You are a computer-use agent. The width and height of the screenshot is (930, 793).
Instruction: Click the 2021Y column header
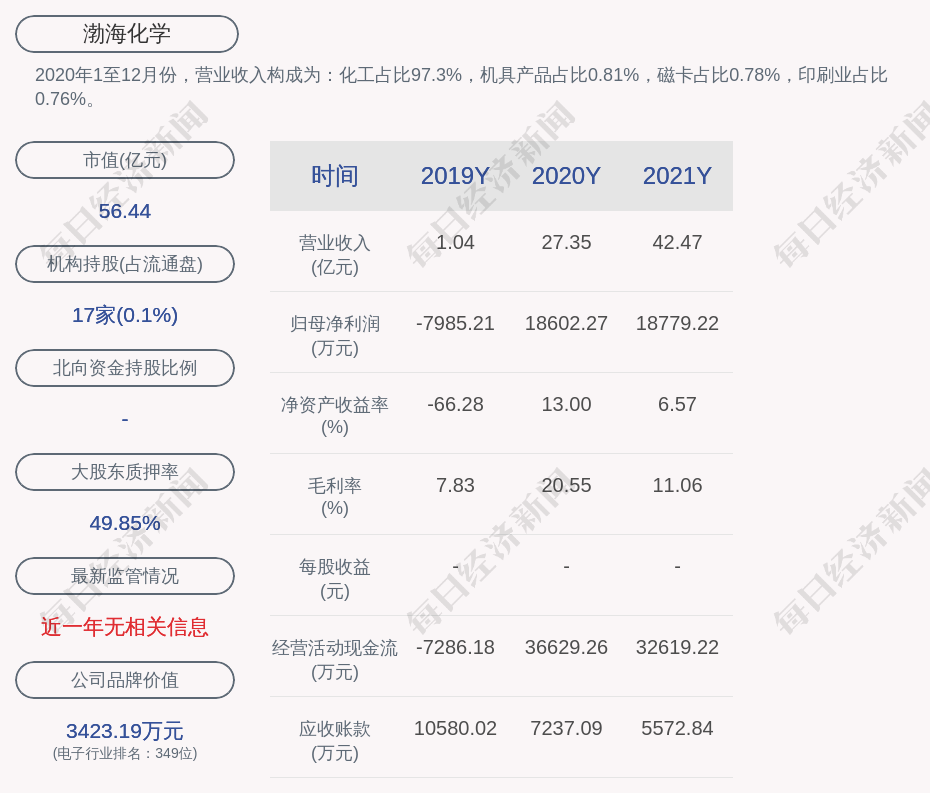(x=677, y=176)
